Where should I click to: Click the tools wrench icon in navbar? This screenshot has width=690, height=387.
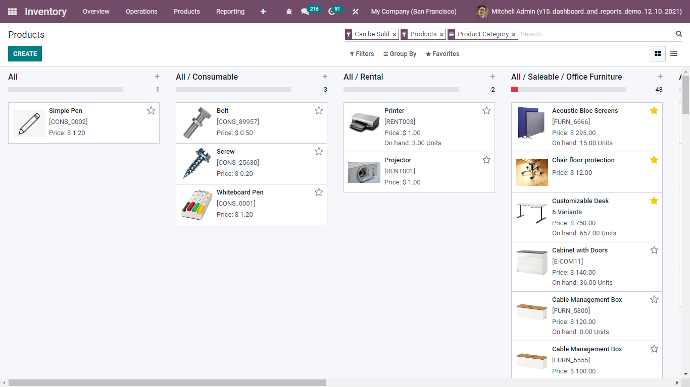[355, 12]
